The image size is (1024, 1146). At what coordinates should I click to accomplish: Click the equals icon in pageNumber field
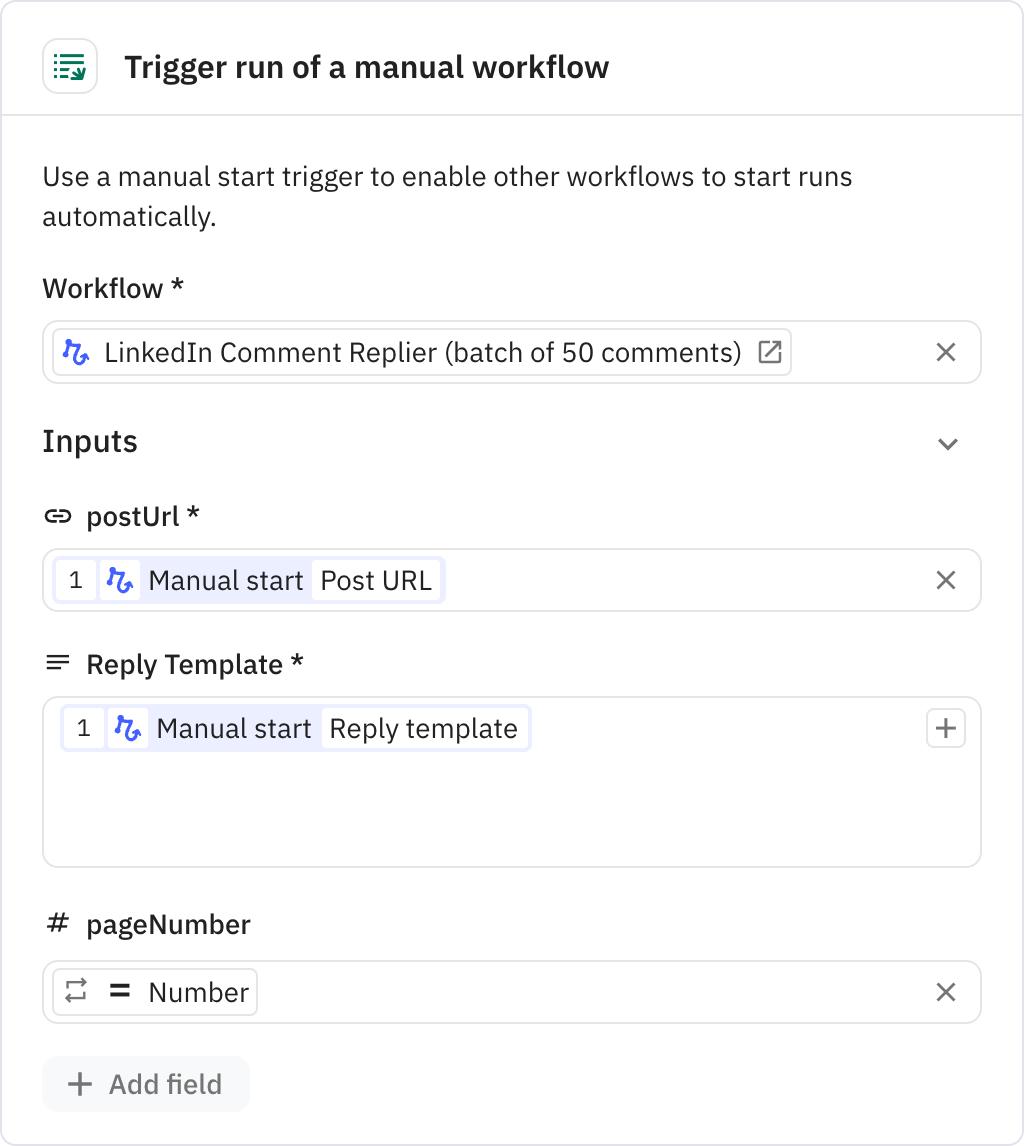[118, 992]
